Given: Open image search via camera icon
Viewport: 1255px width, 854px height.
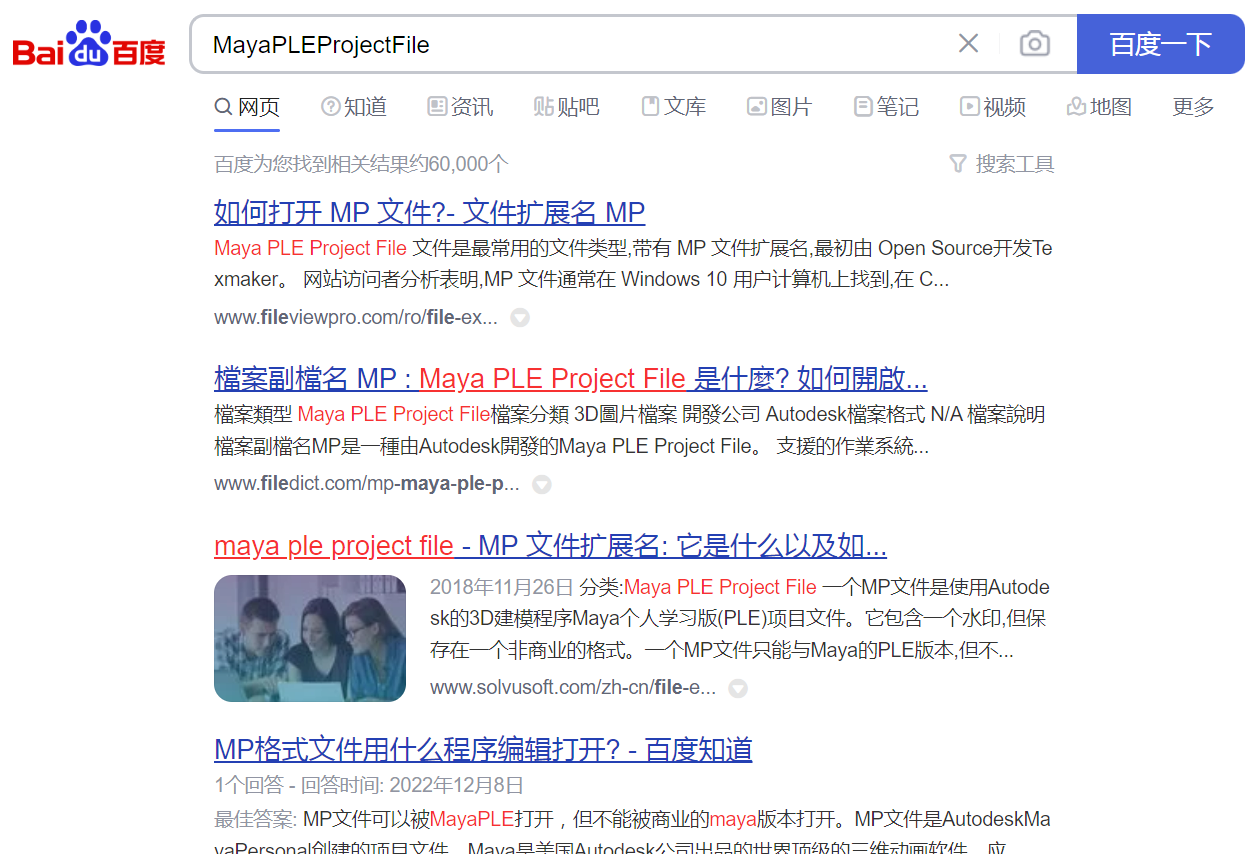Looking at the screenshot, I should click(x=1034, y=44).
